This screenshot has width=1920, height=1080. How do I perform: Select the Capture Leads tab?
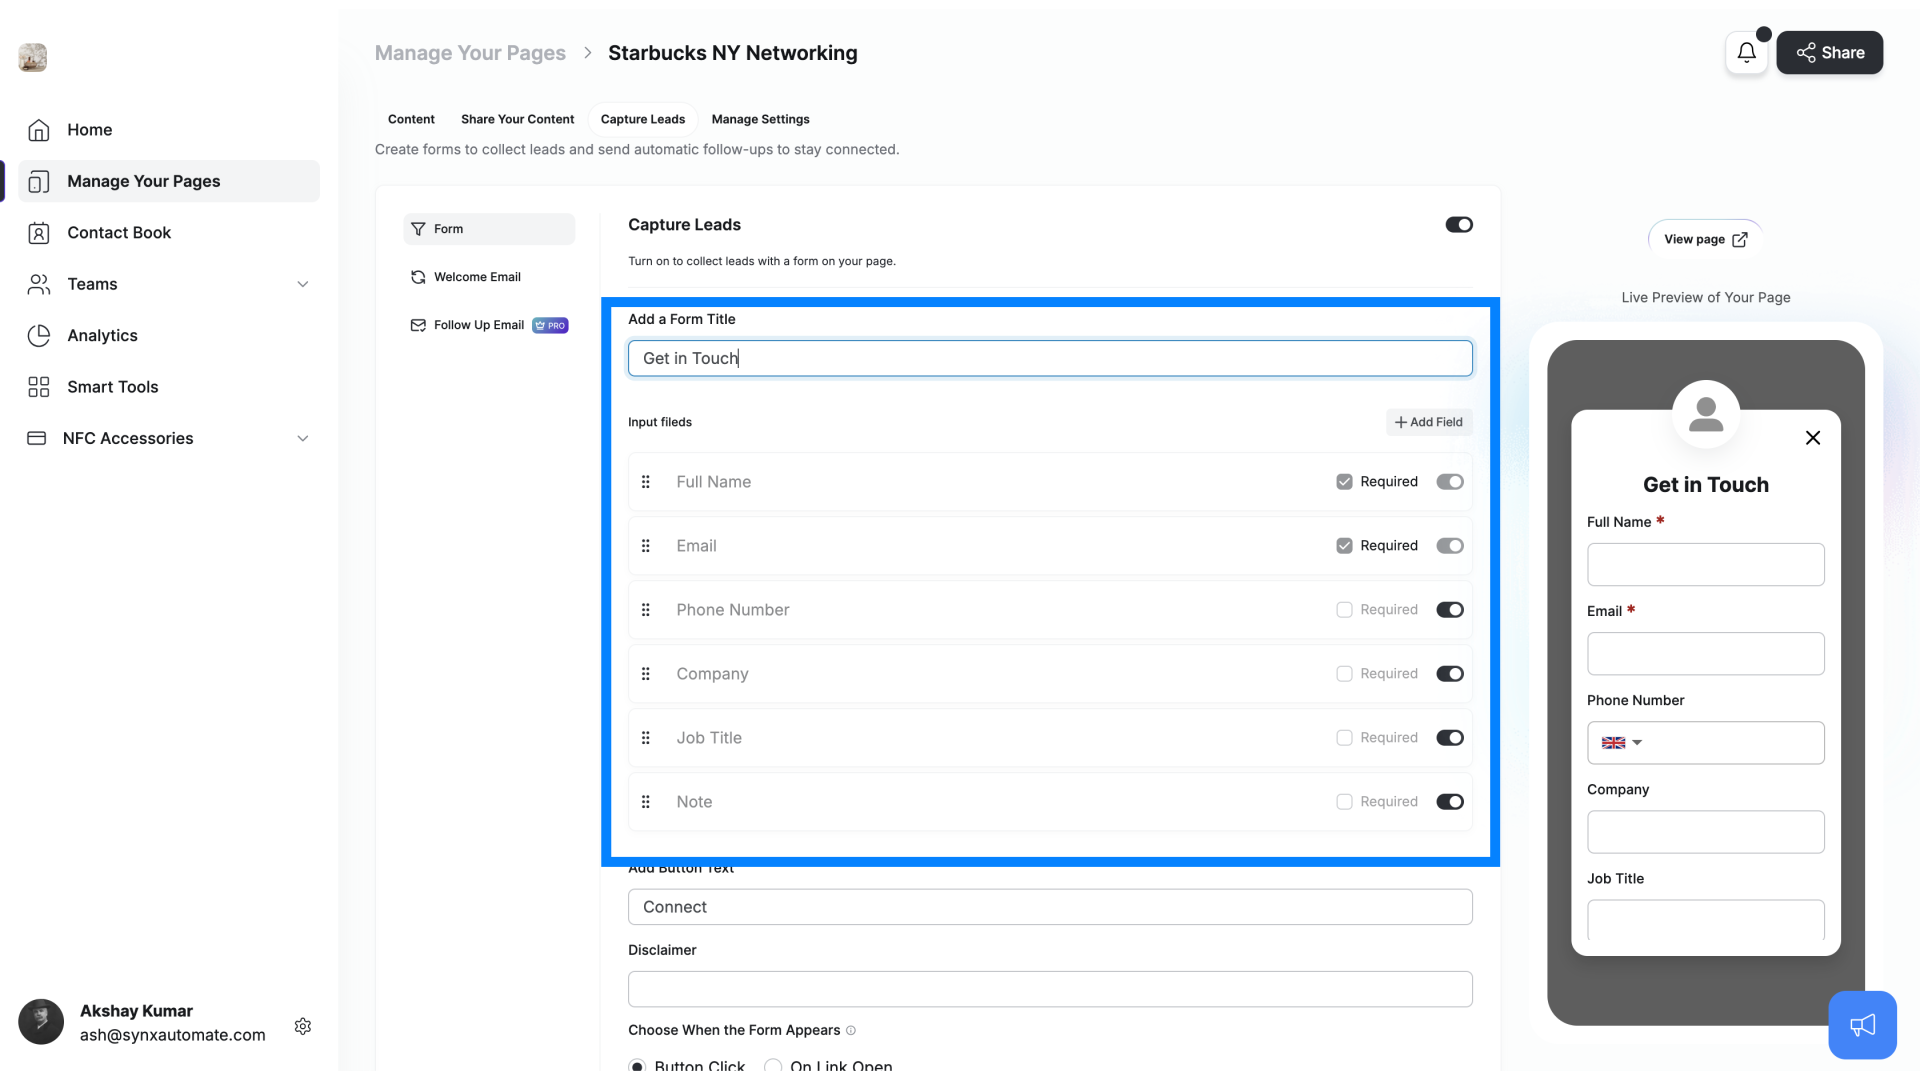pyautogui.click(x=642, y=119)
